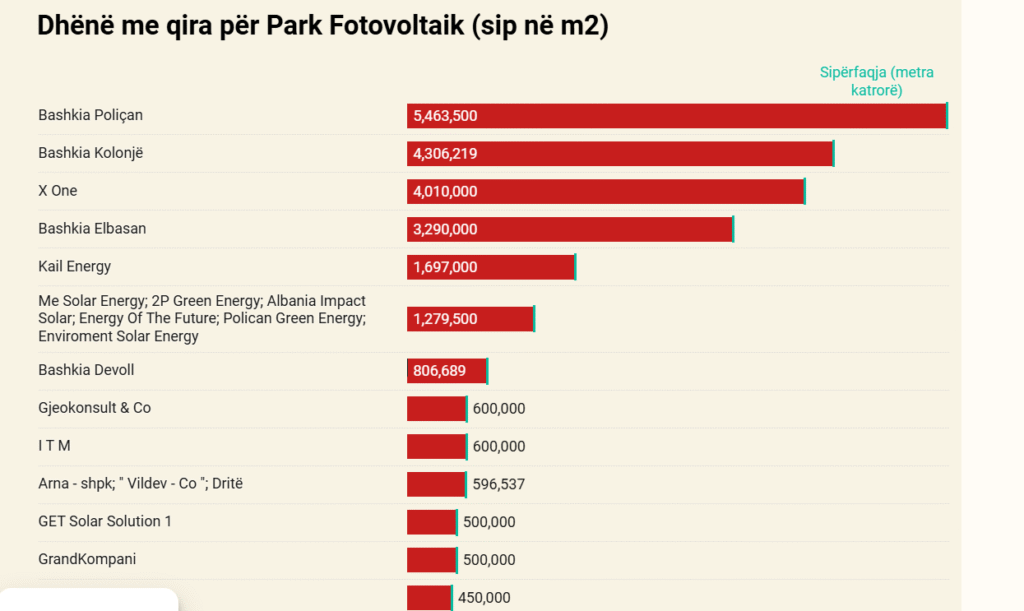The height and width of the screenshot is (611, 1024).
Task: Click the 'I T M' row label
Action: pos(54,446)
